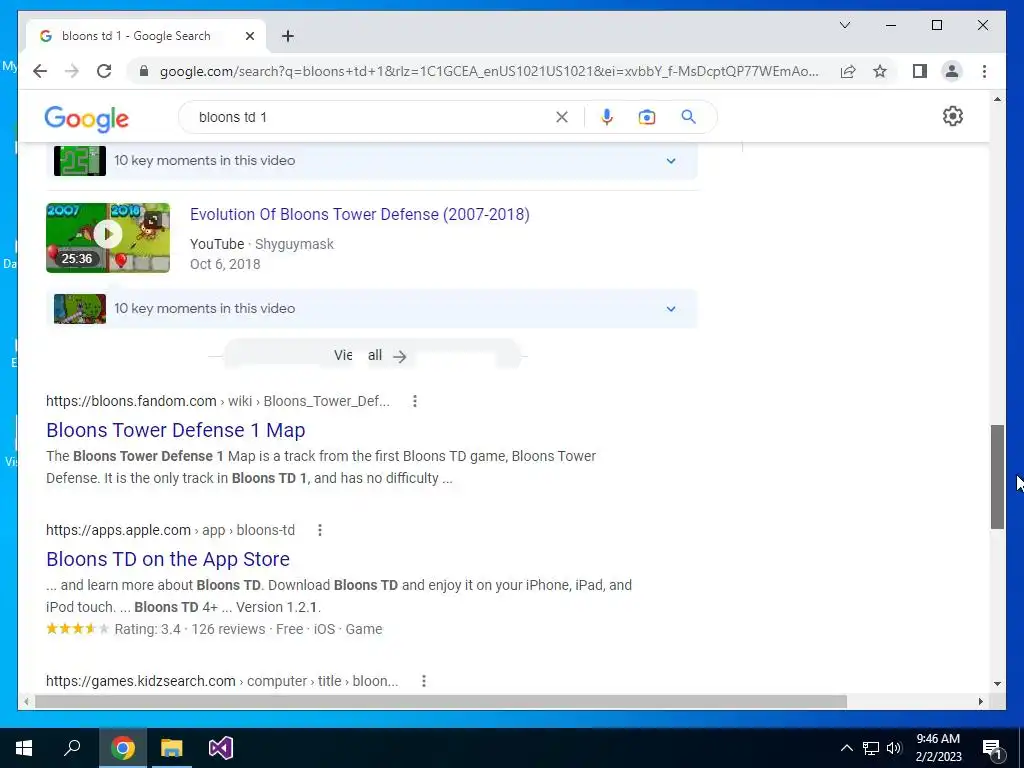Switch to Chrome in the taskbar
Screen dimensions: 1024x768
click(122, 748)
